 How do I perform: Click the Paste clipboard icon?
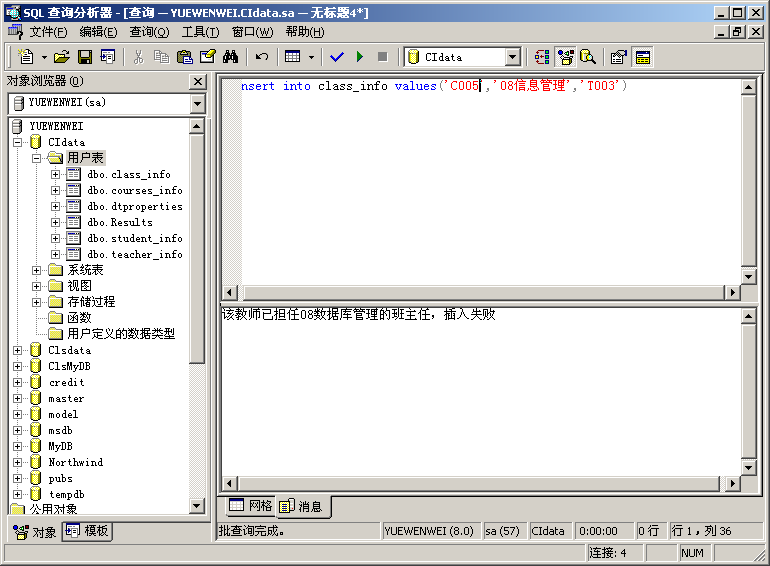point(184,57)
